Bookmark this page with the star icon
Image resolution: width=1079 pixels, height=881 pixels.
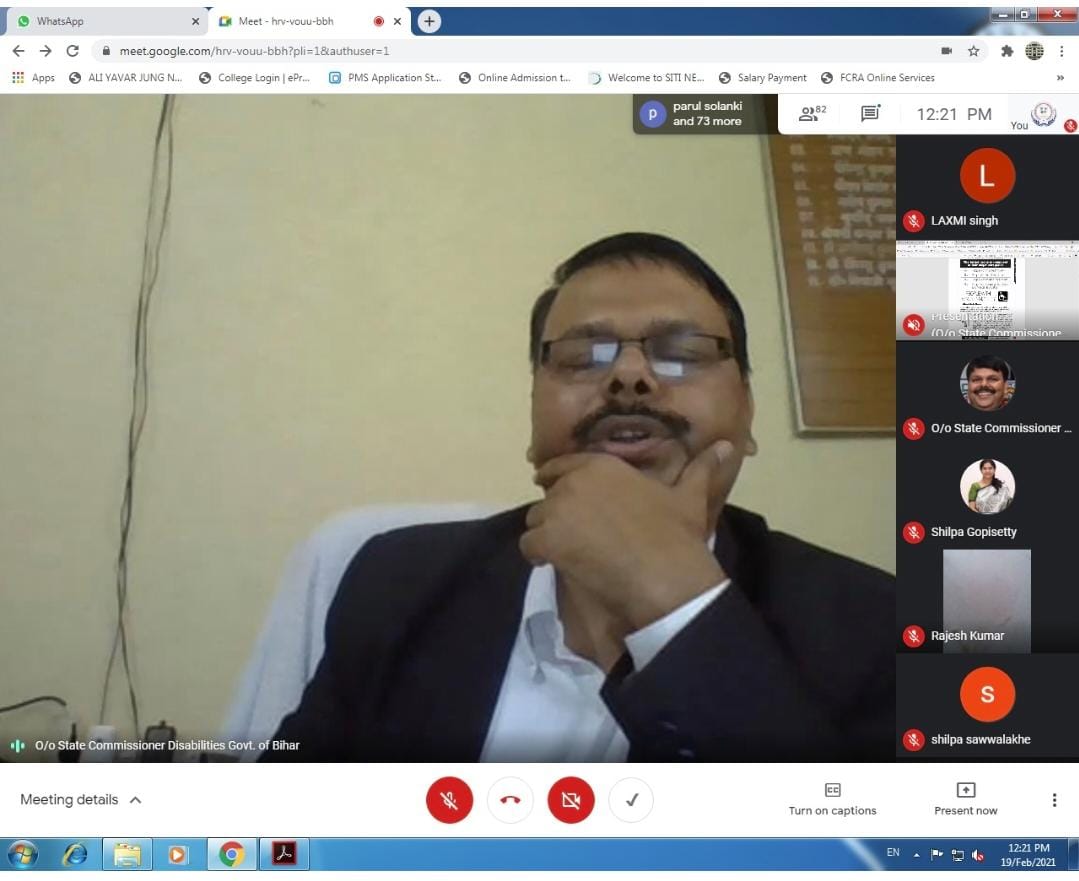click(973, 51)
